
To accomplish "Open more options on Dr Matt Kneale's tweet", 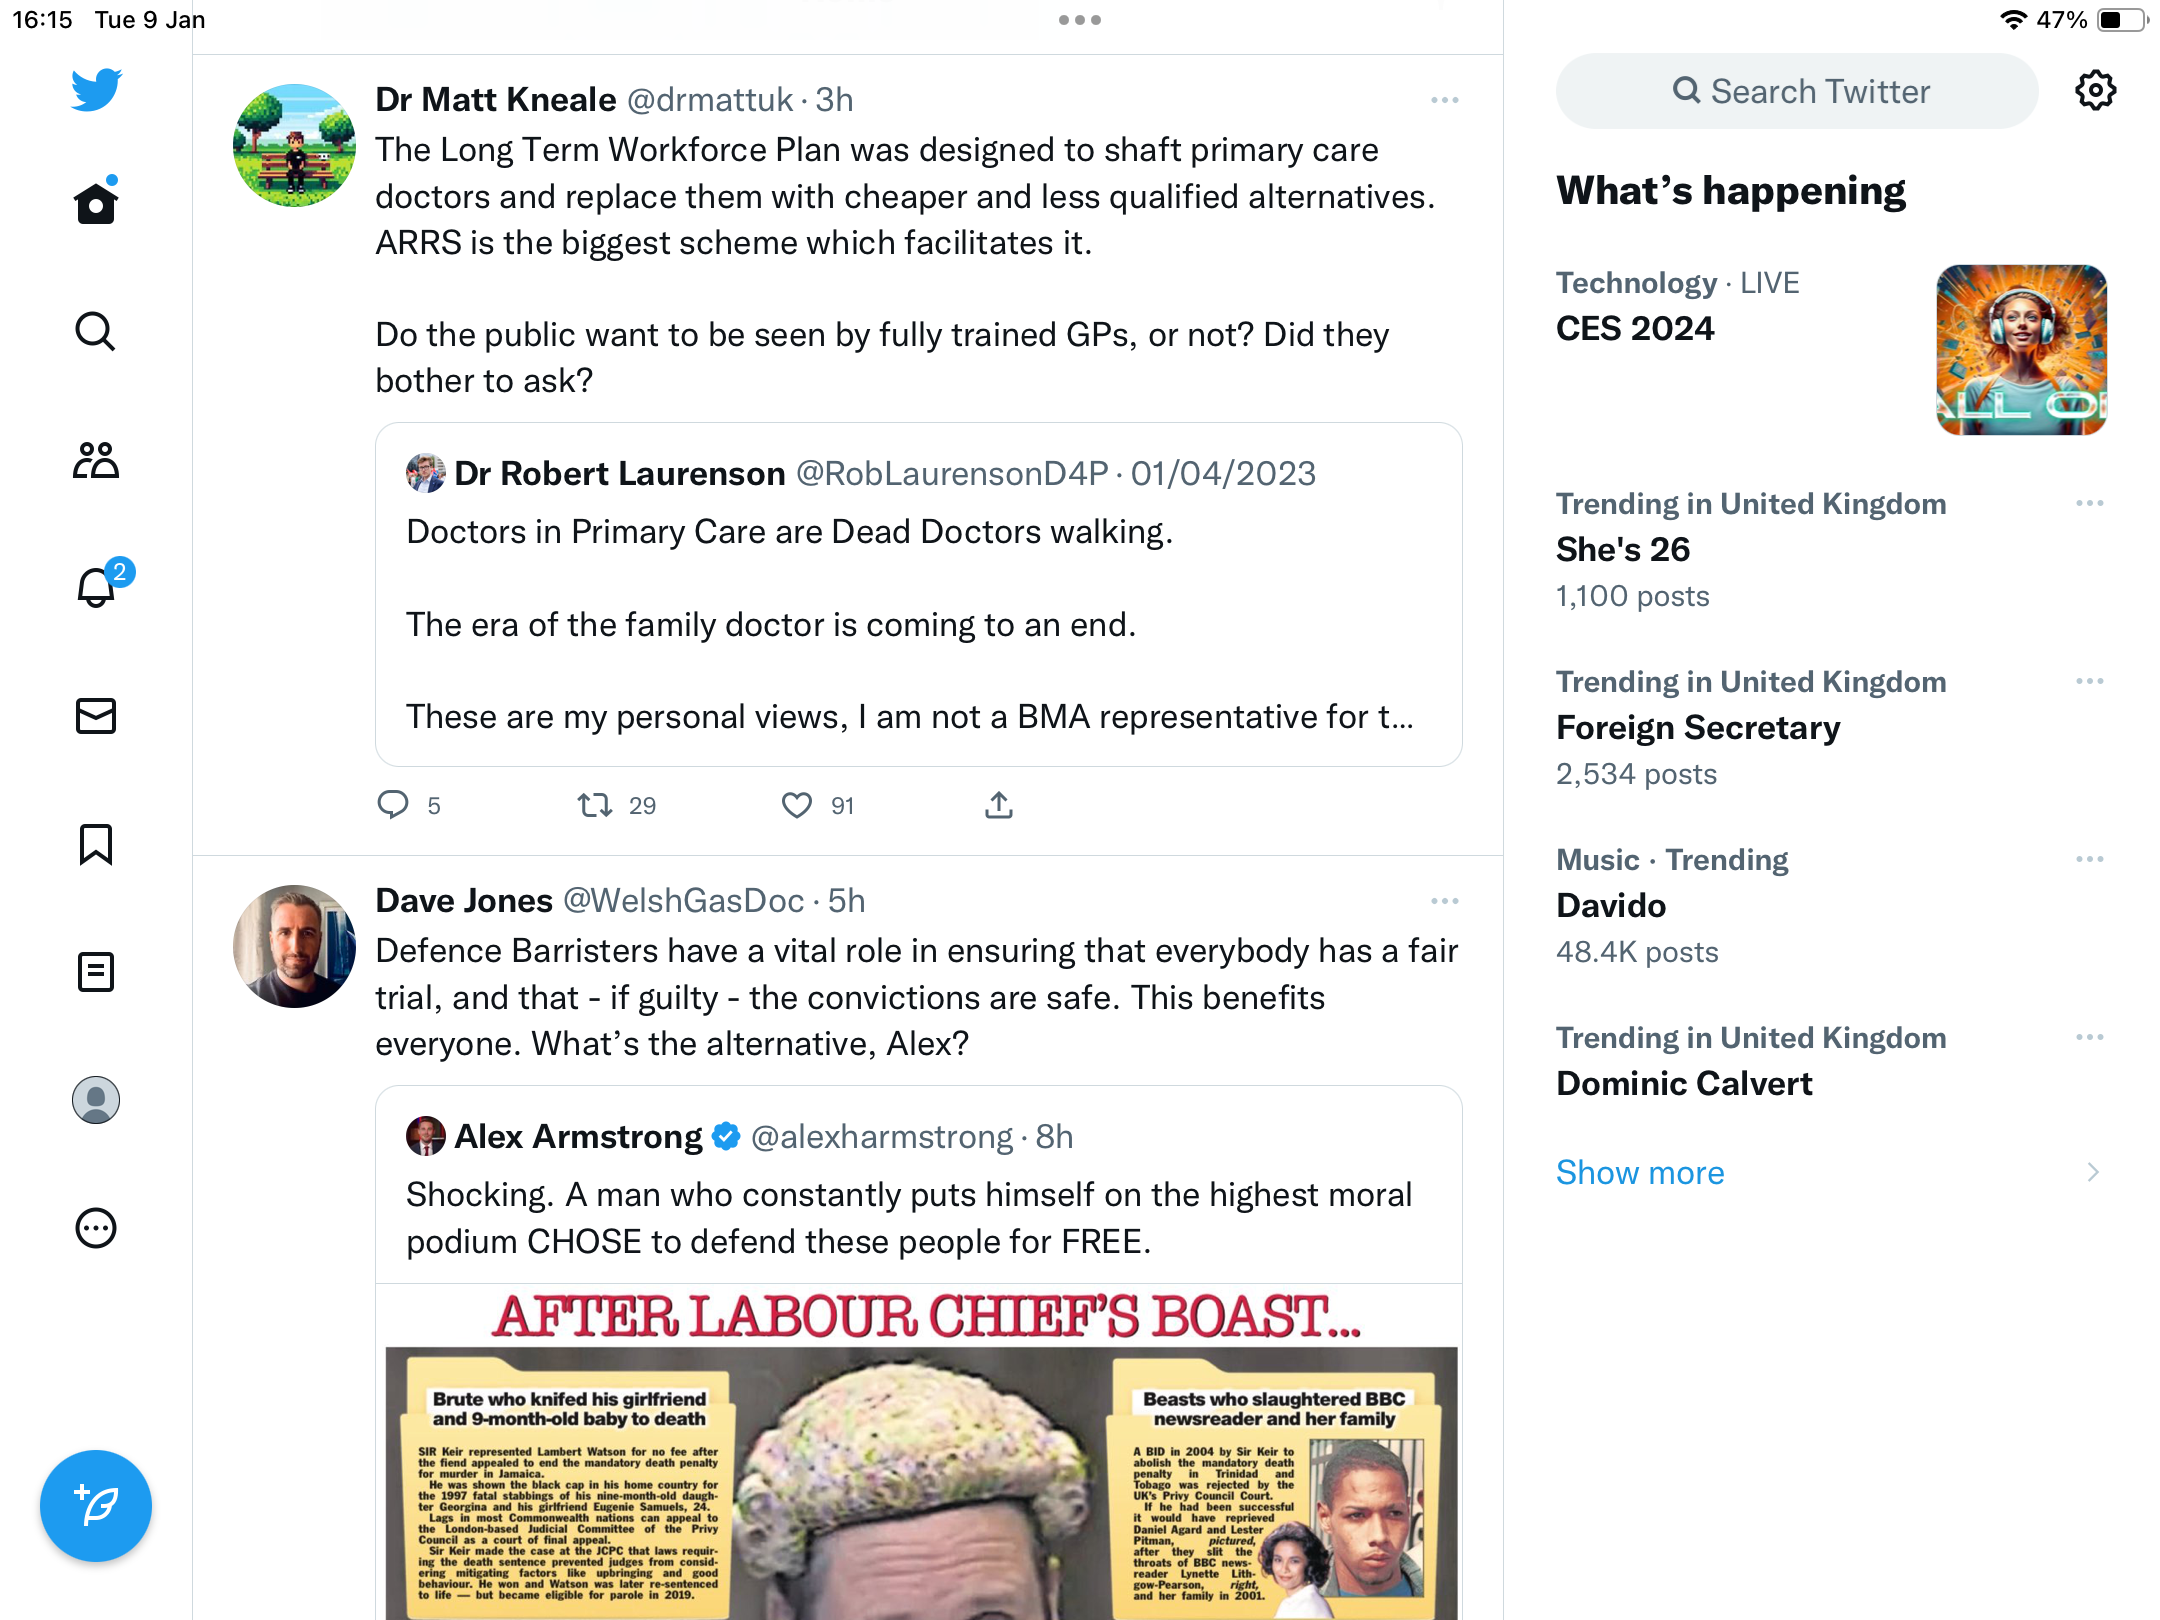I will tap(1445, 100).
